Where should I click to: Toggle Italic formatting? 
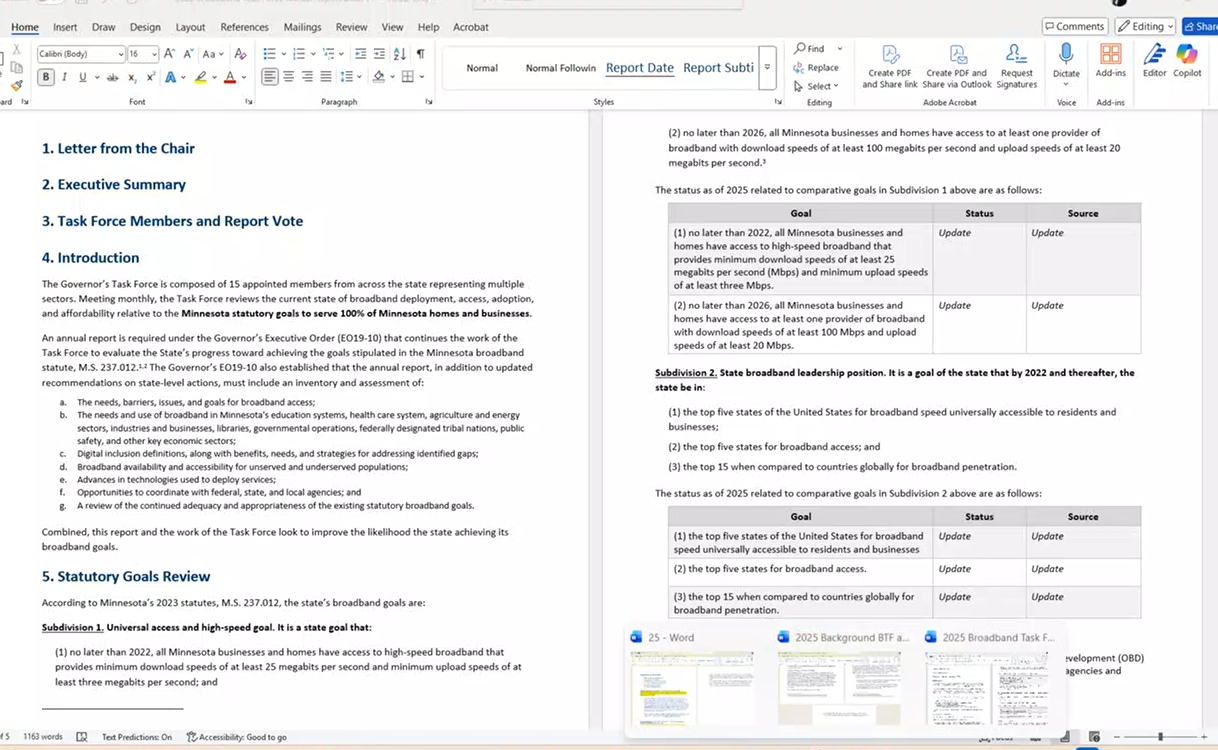[x=65, y=77]
